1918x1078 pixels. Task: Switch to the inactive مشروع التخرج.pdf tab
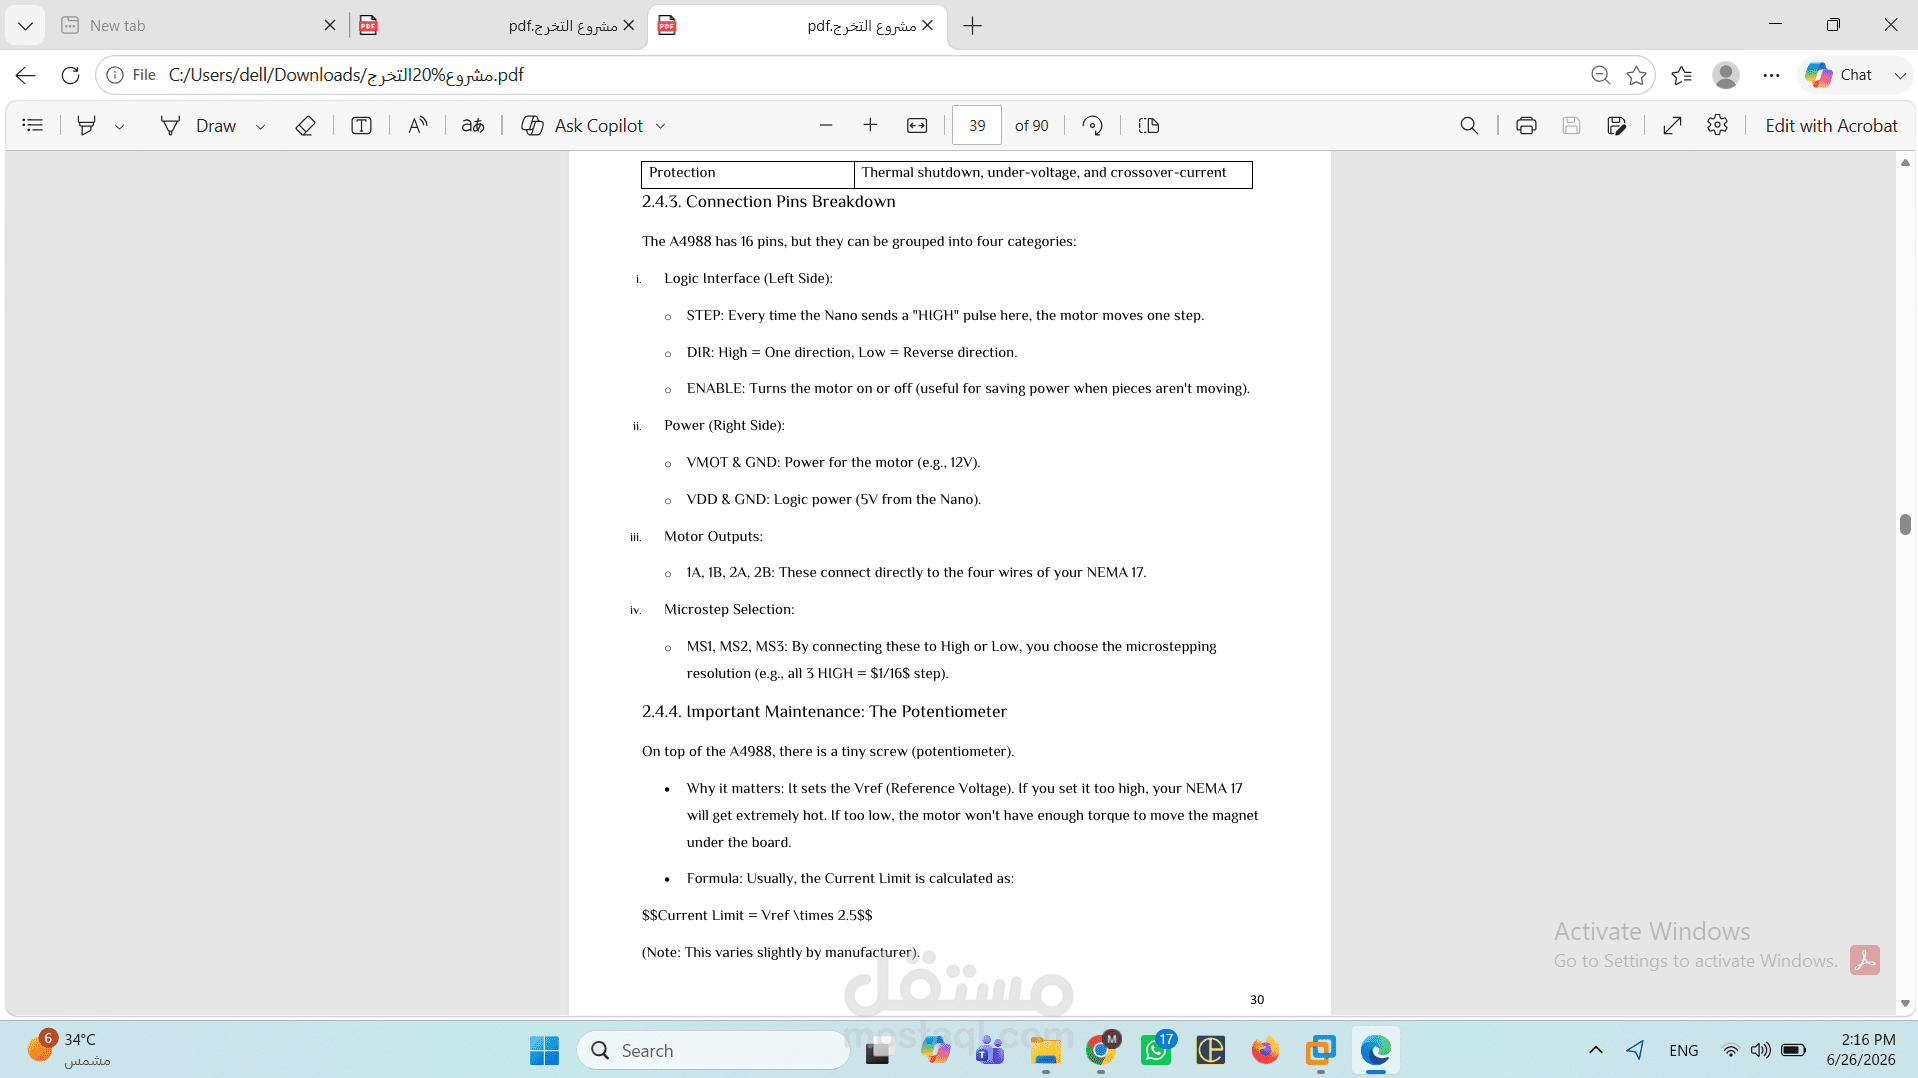tap(497, 26)
